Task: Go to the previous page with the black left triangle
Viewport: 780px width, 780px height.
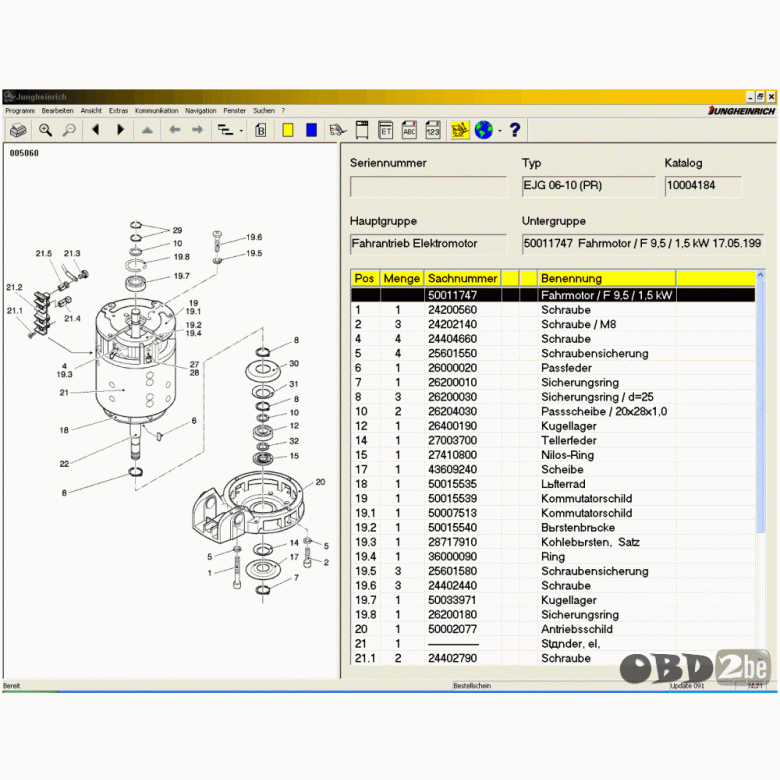Action: 96,130
